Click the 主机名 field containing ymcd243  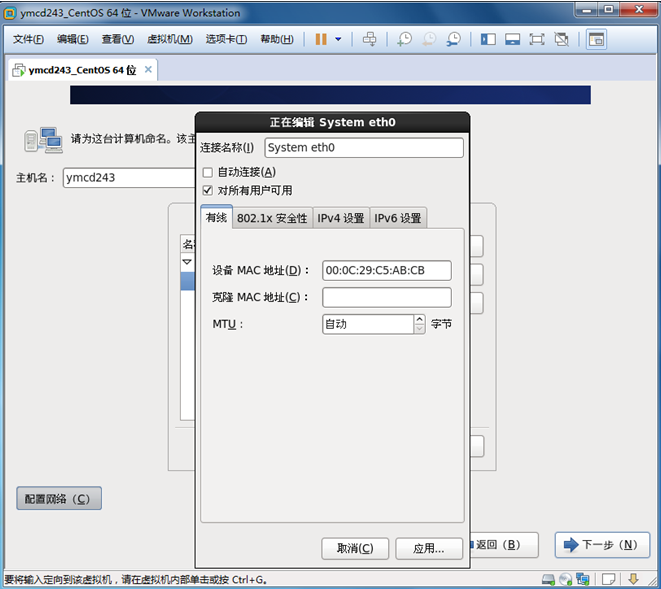click(129, 178)
